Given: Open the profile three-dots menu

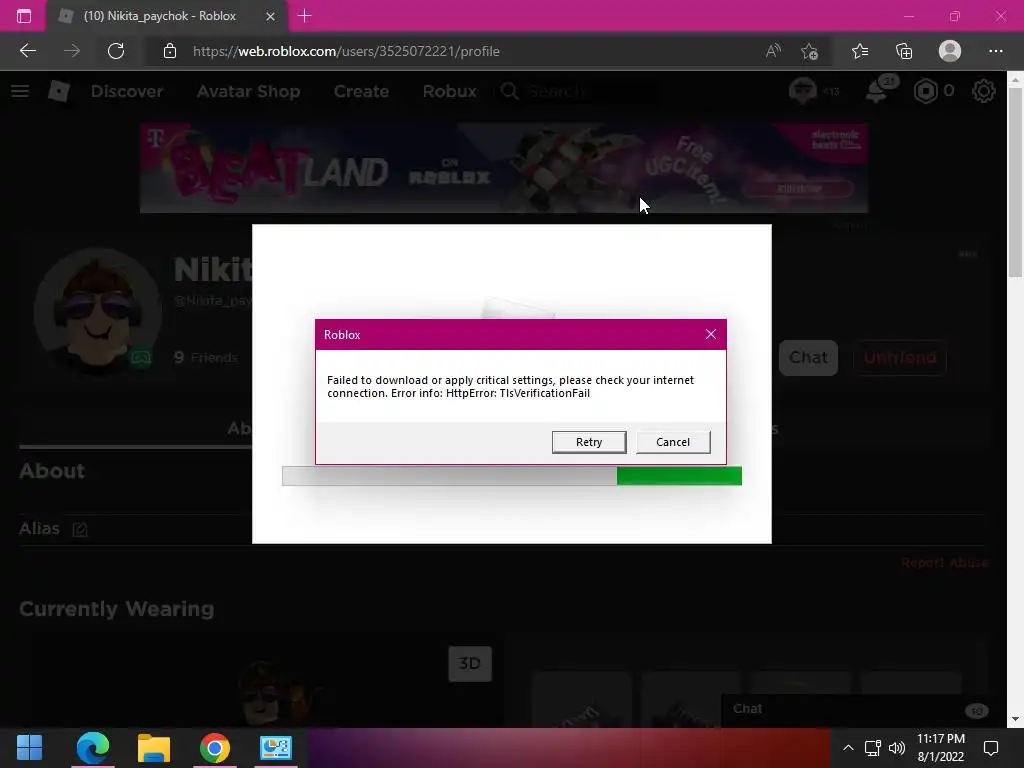Looking at the screenshot, I should tap(968, 254).
